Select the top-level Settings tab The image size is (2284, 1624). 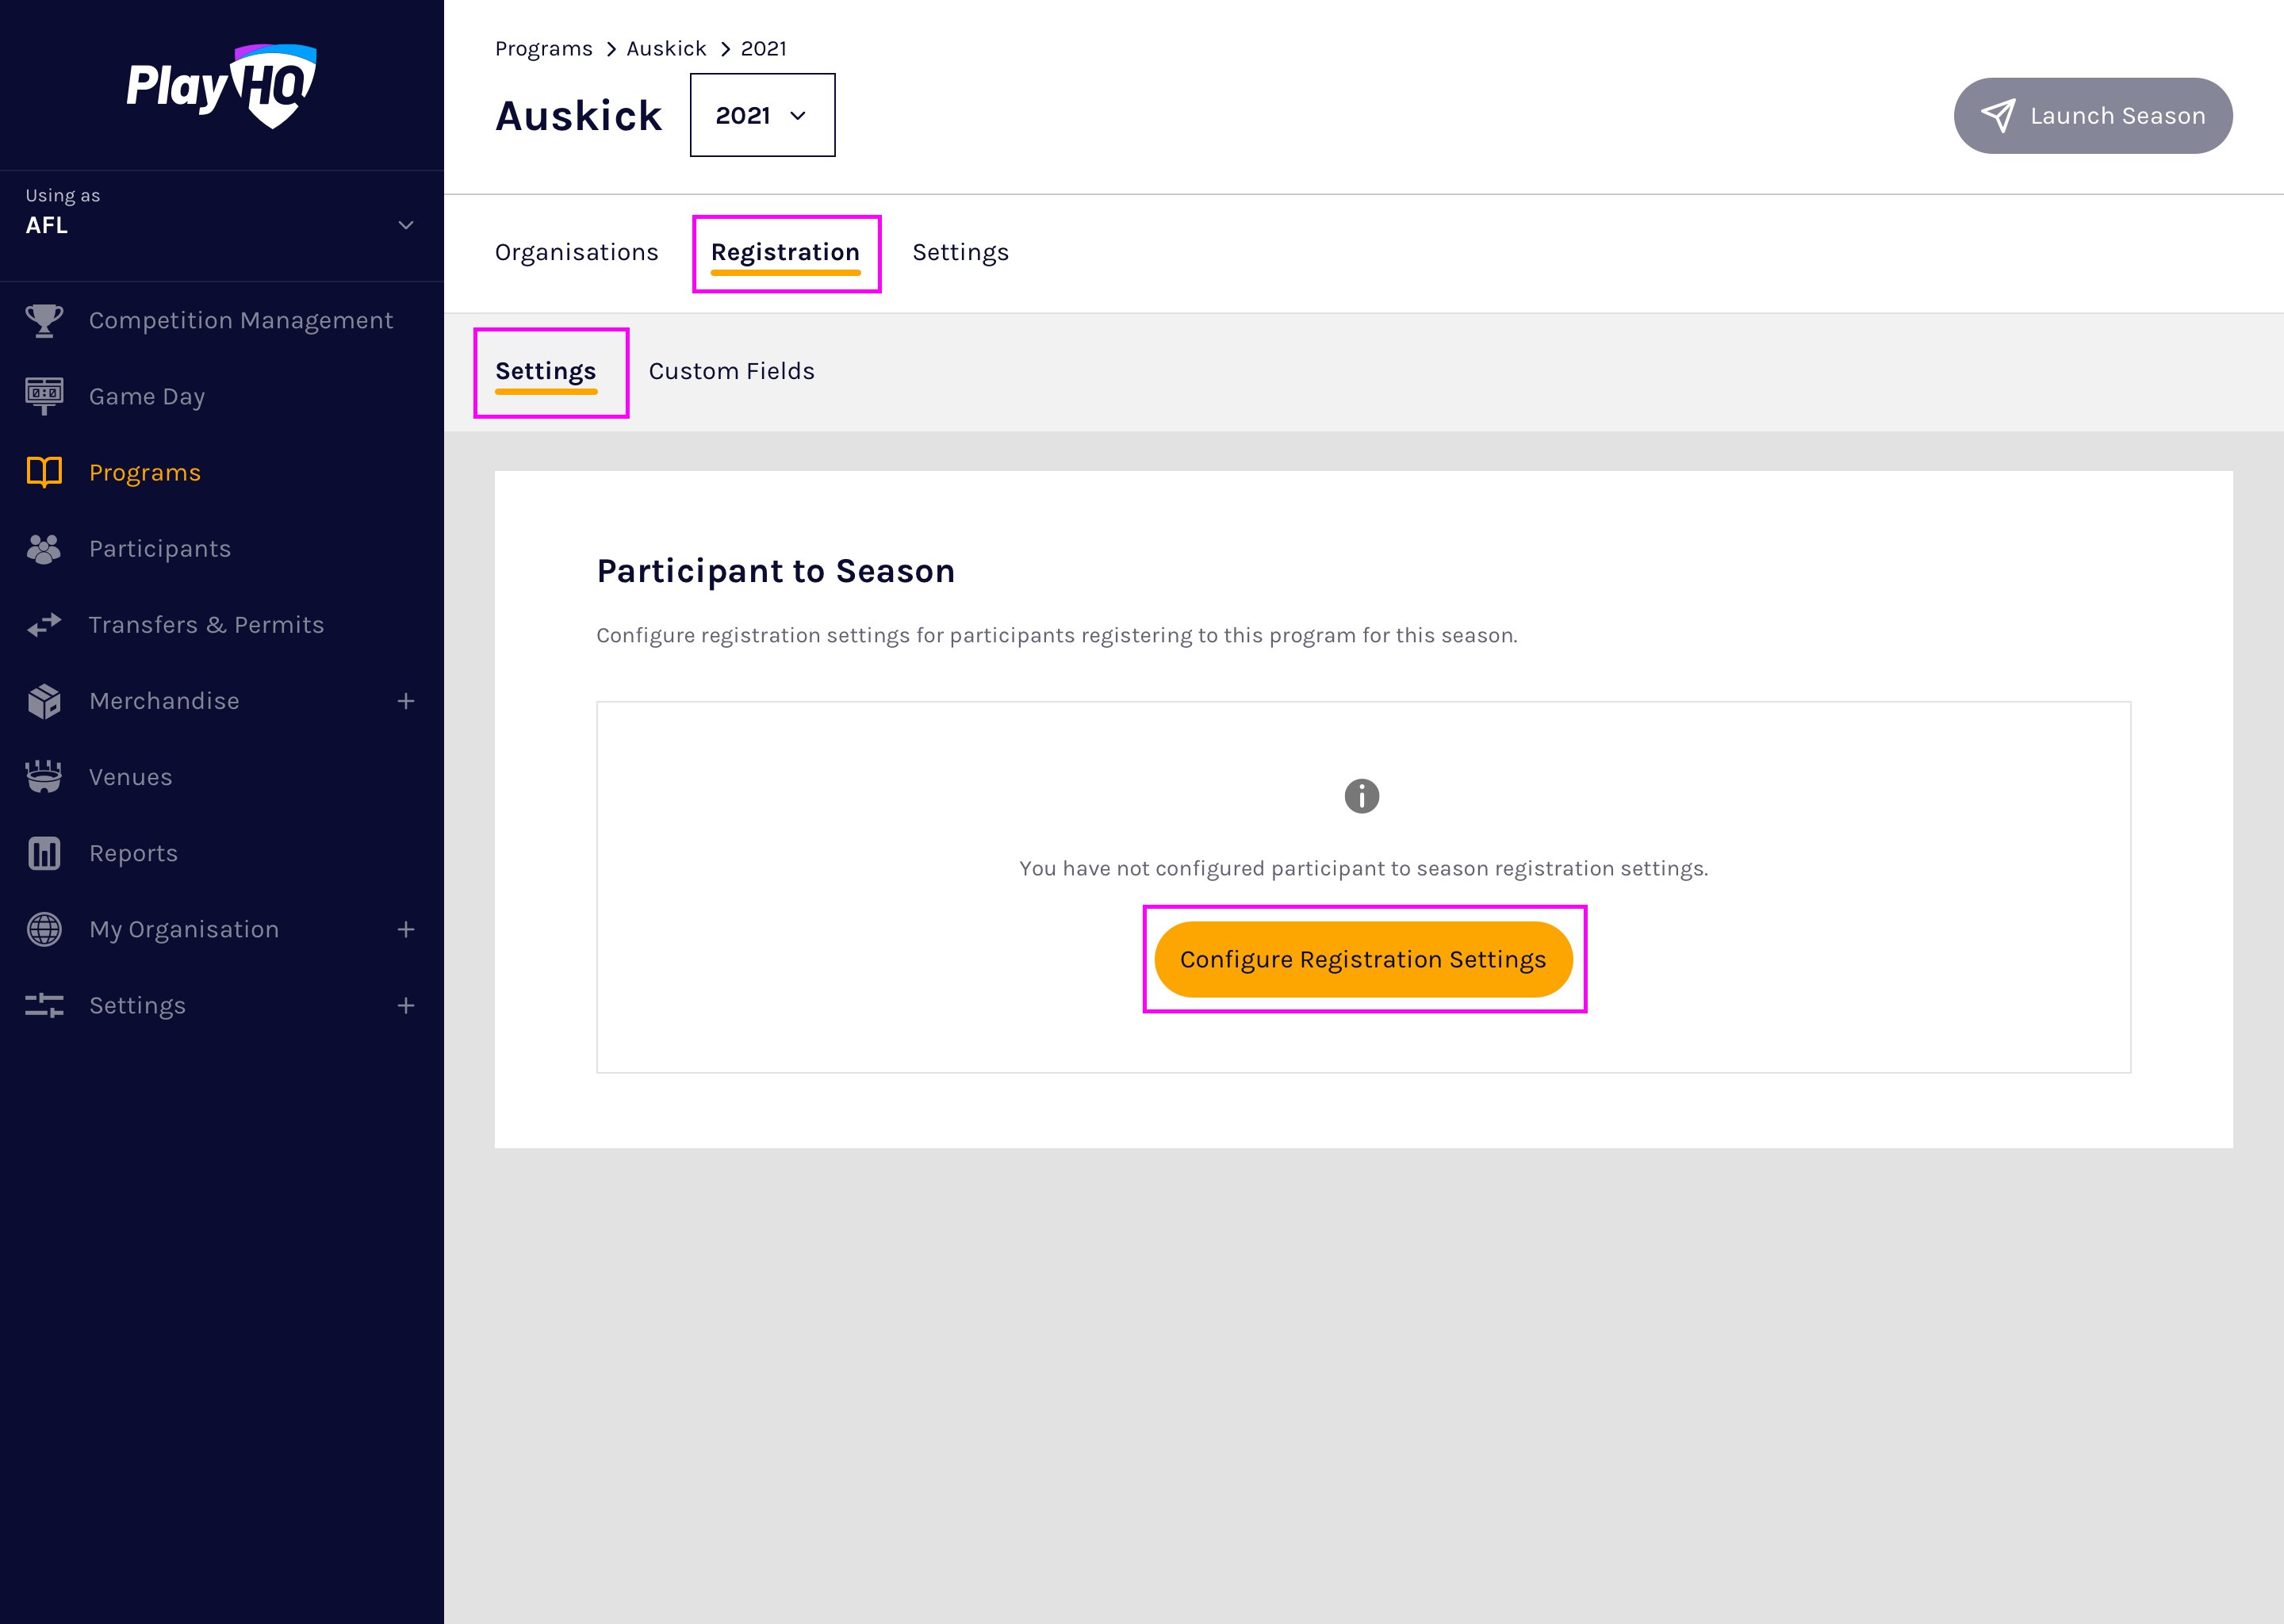pyautogui.click(x=960, y=252)
